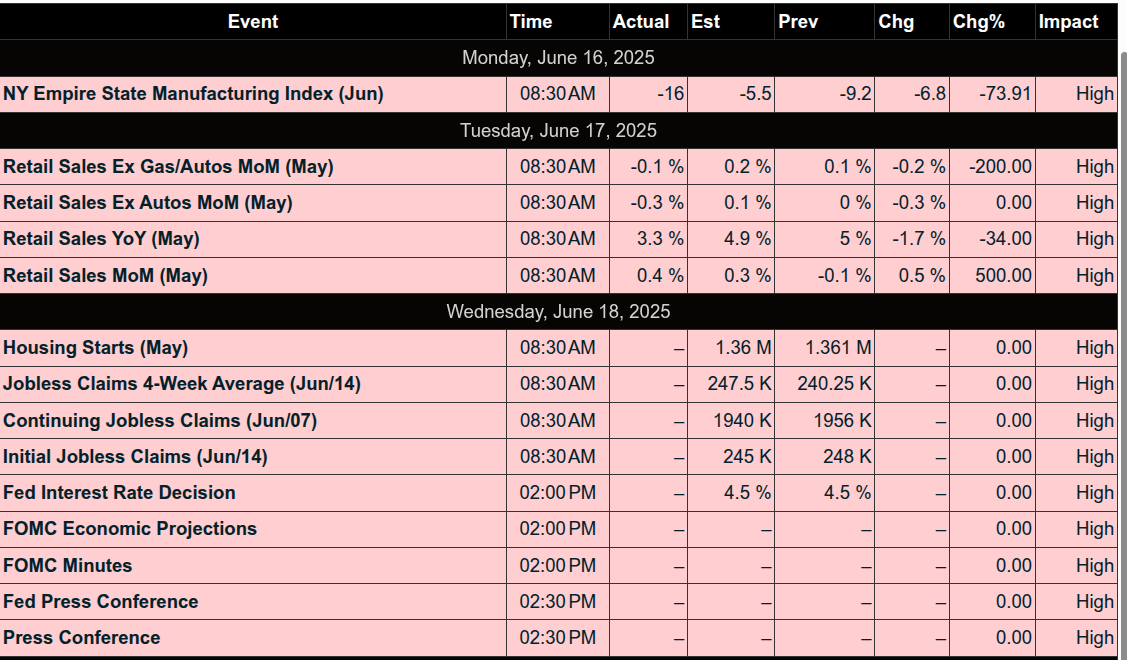Open NY Empire State Manufacturing Index event
1127x660 pixels.
(x=193, y=94)
